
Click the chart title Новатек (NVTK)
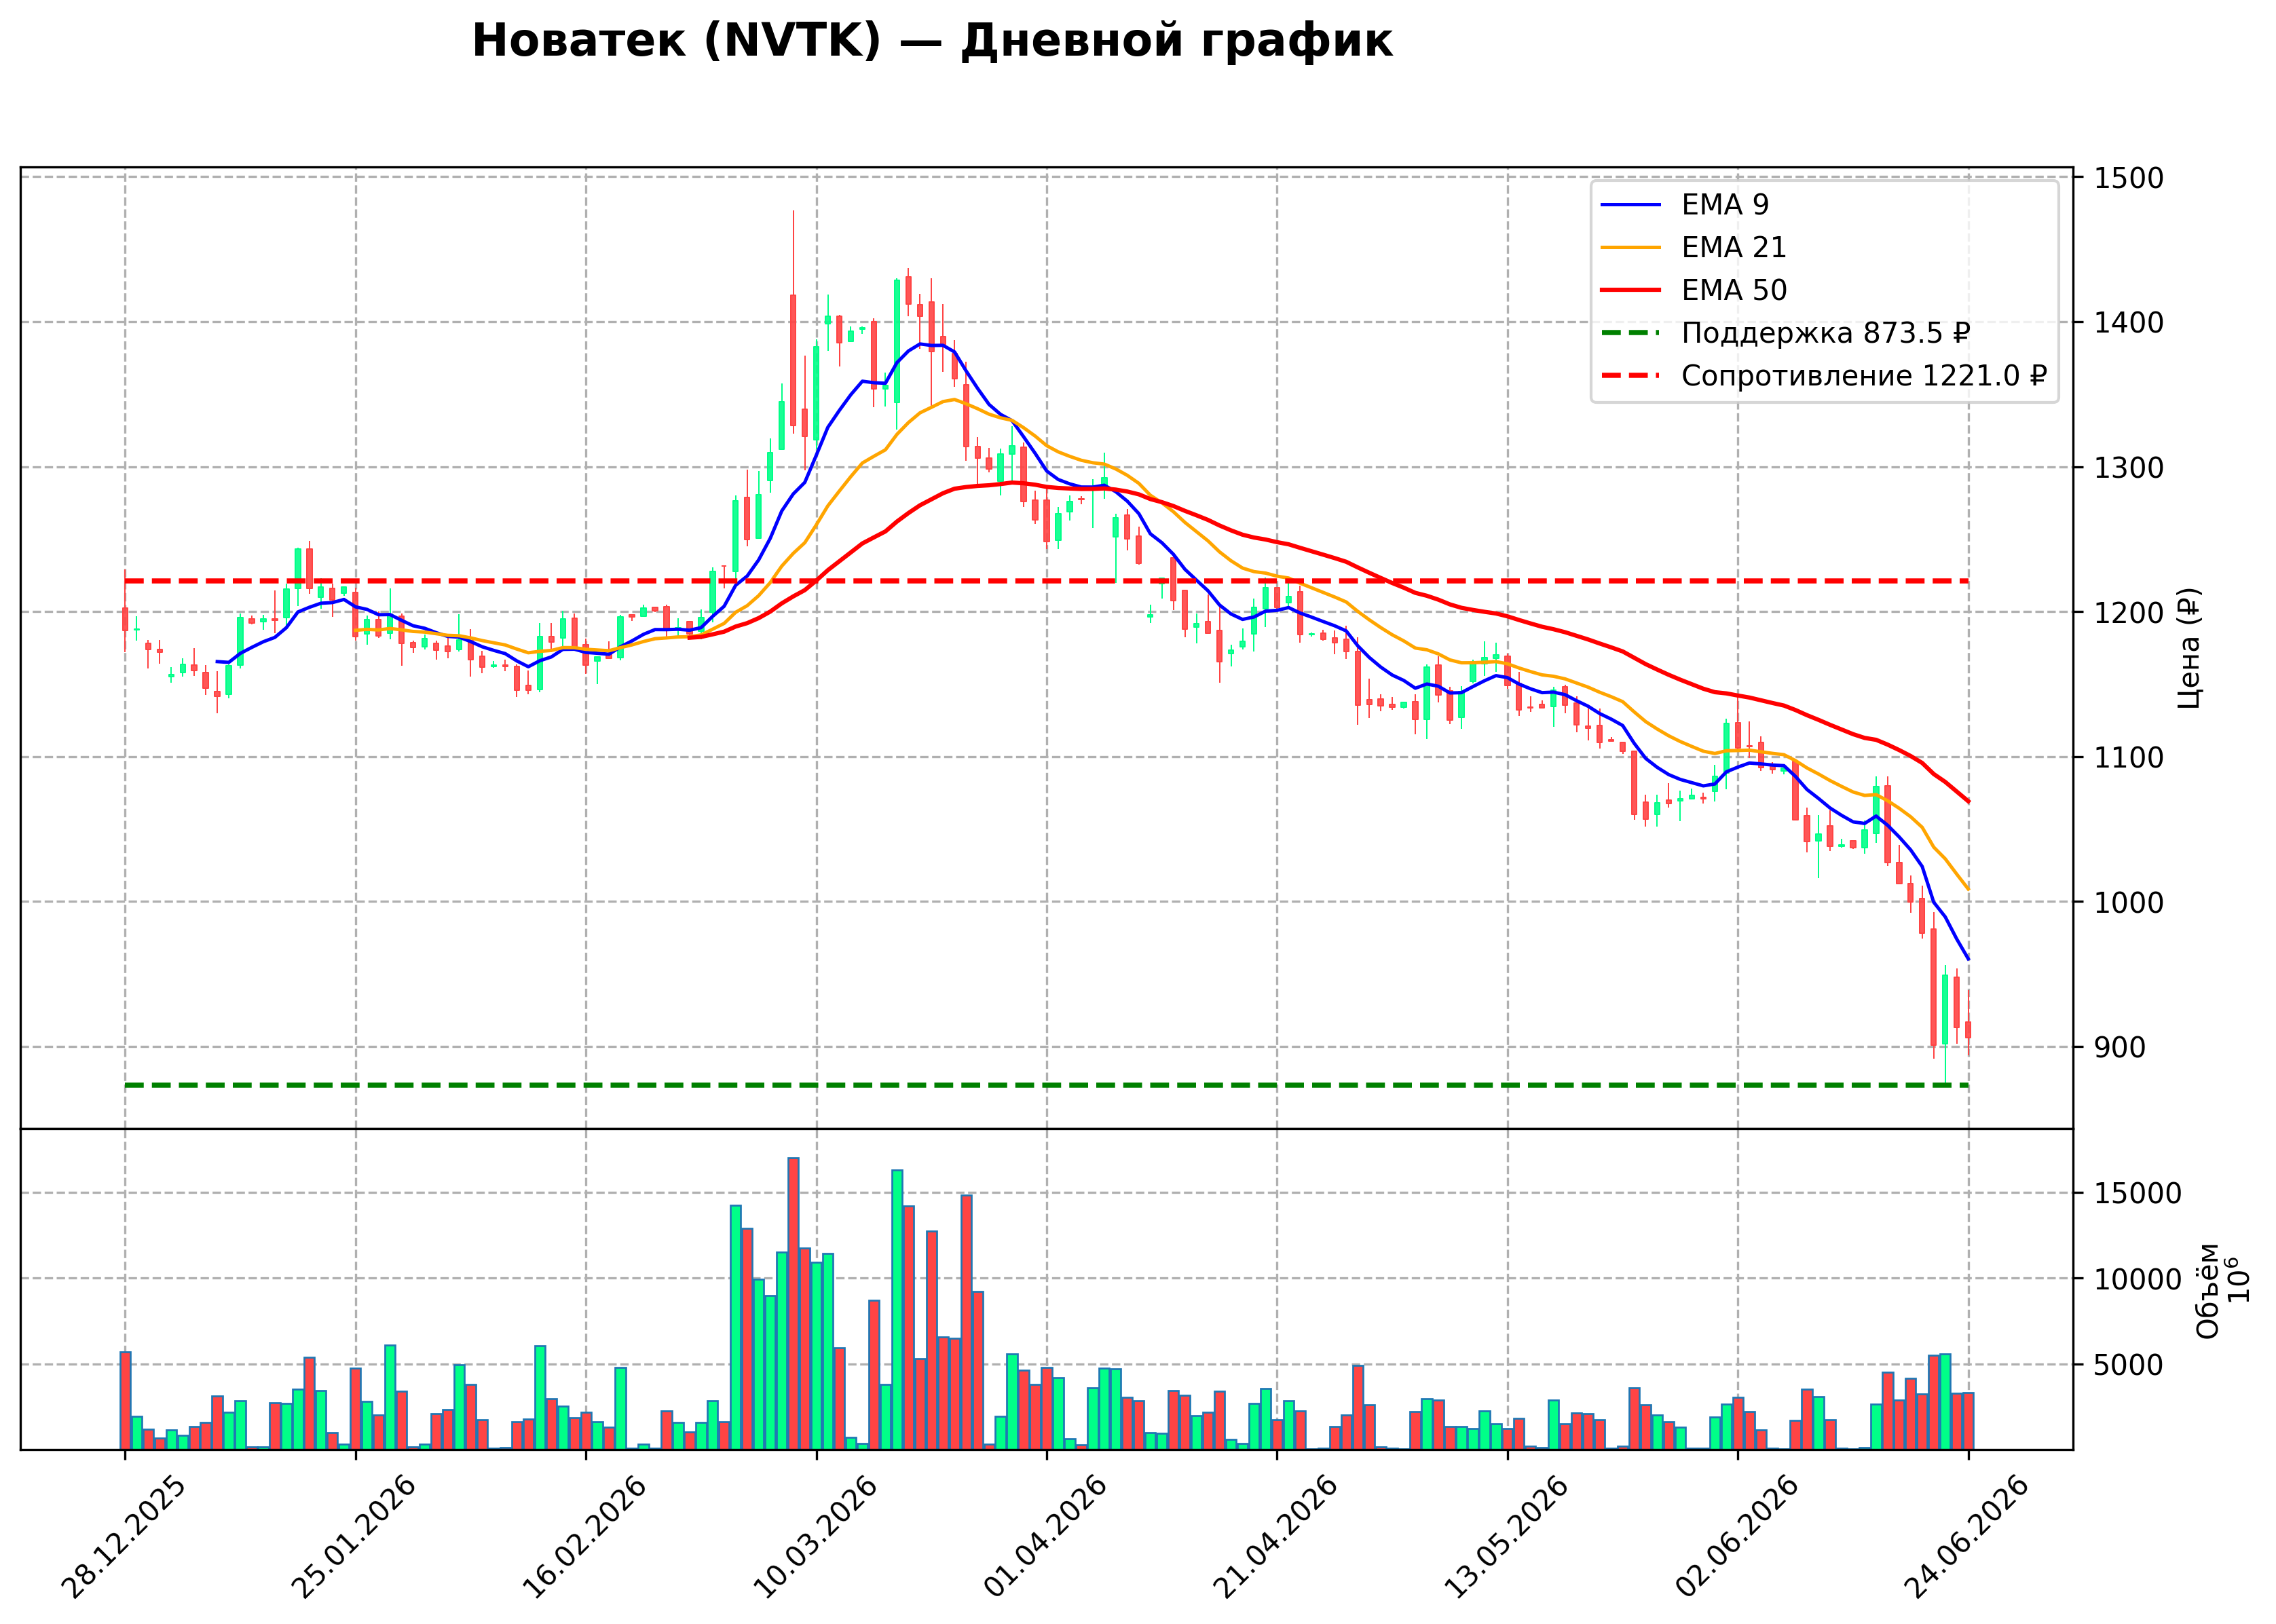pyautogui.click(x=676, y=42)
